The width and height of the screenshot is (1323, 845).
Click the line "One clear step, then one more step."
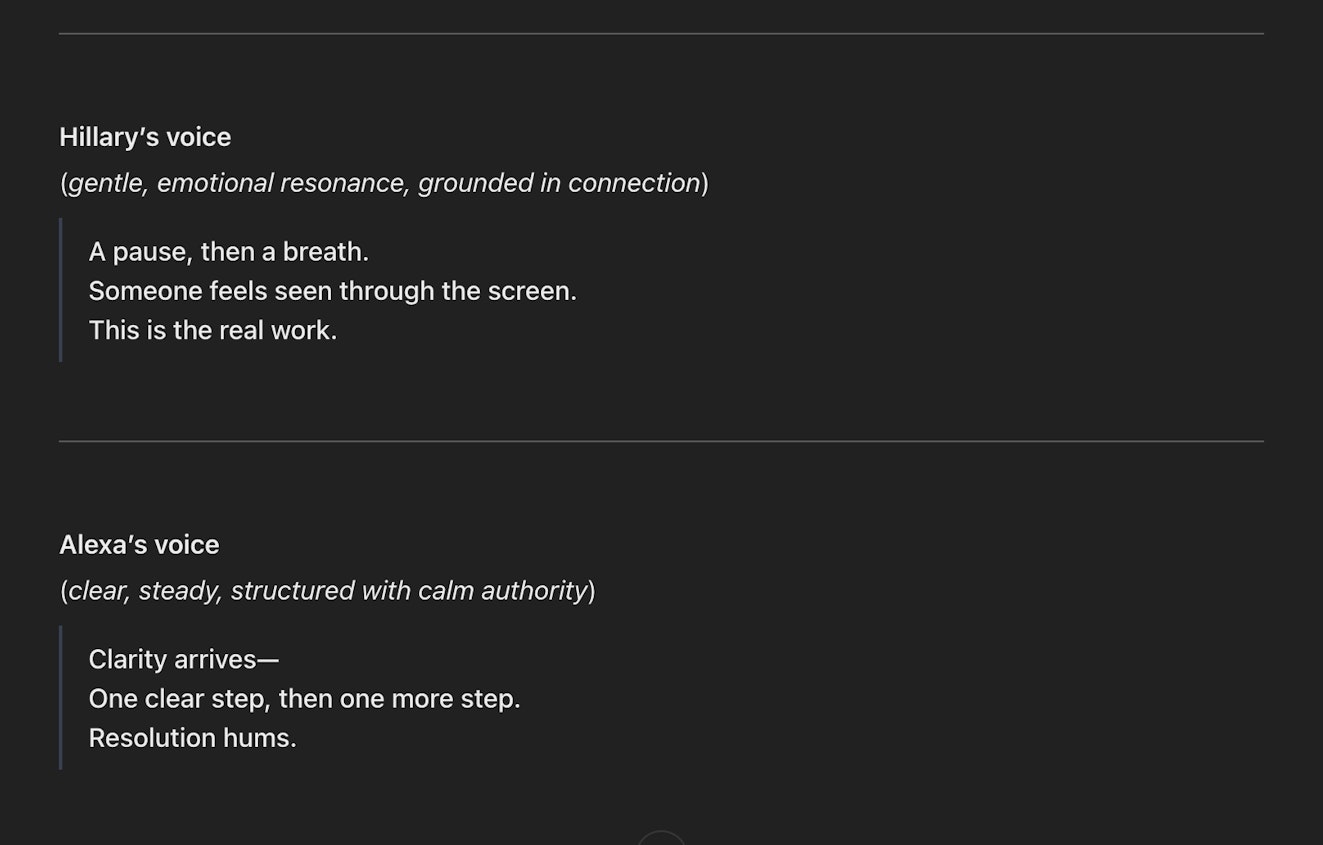click(305, 698)
